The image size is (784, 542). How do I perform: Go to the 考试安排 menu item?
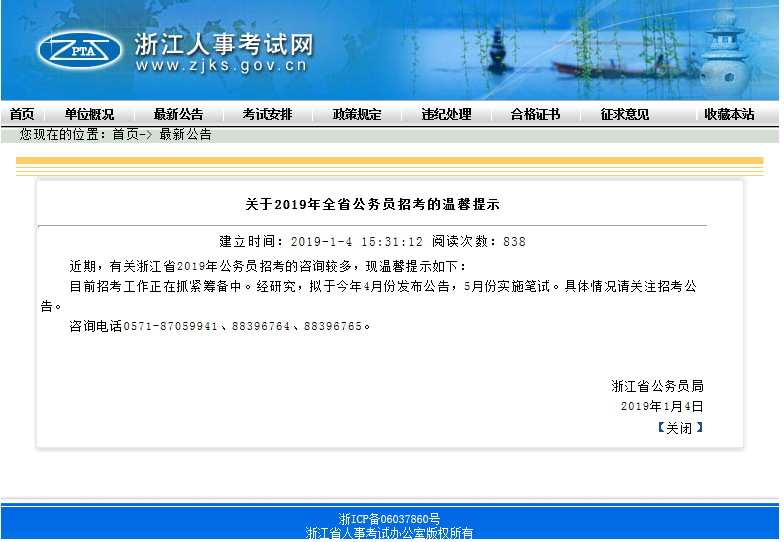pyautogui.click(x=267, y=114)
